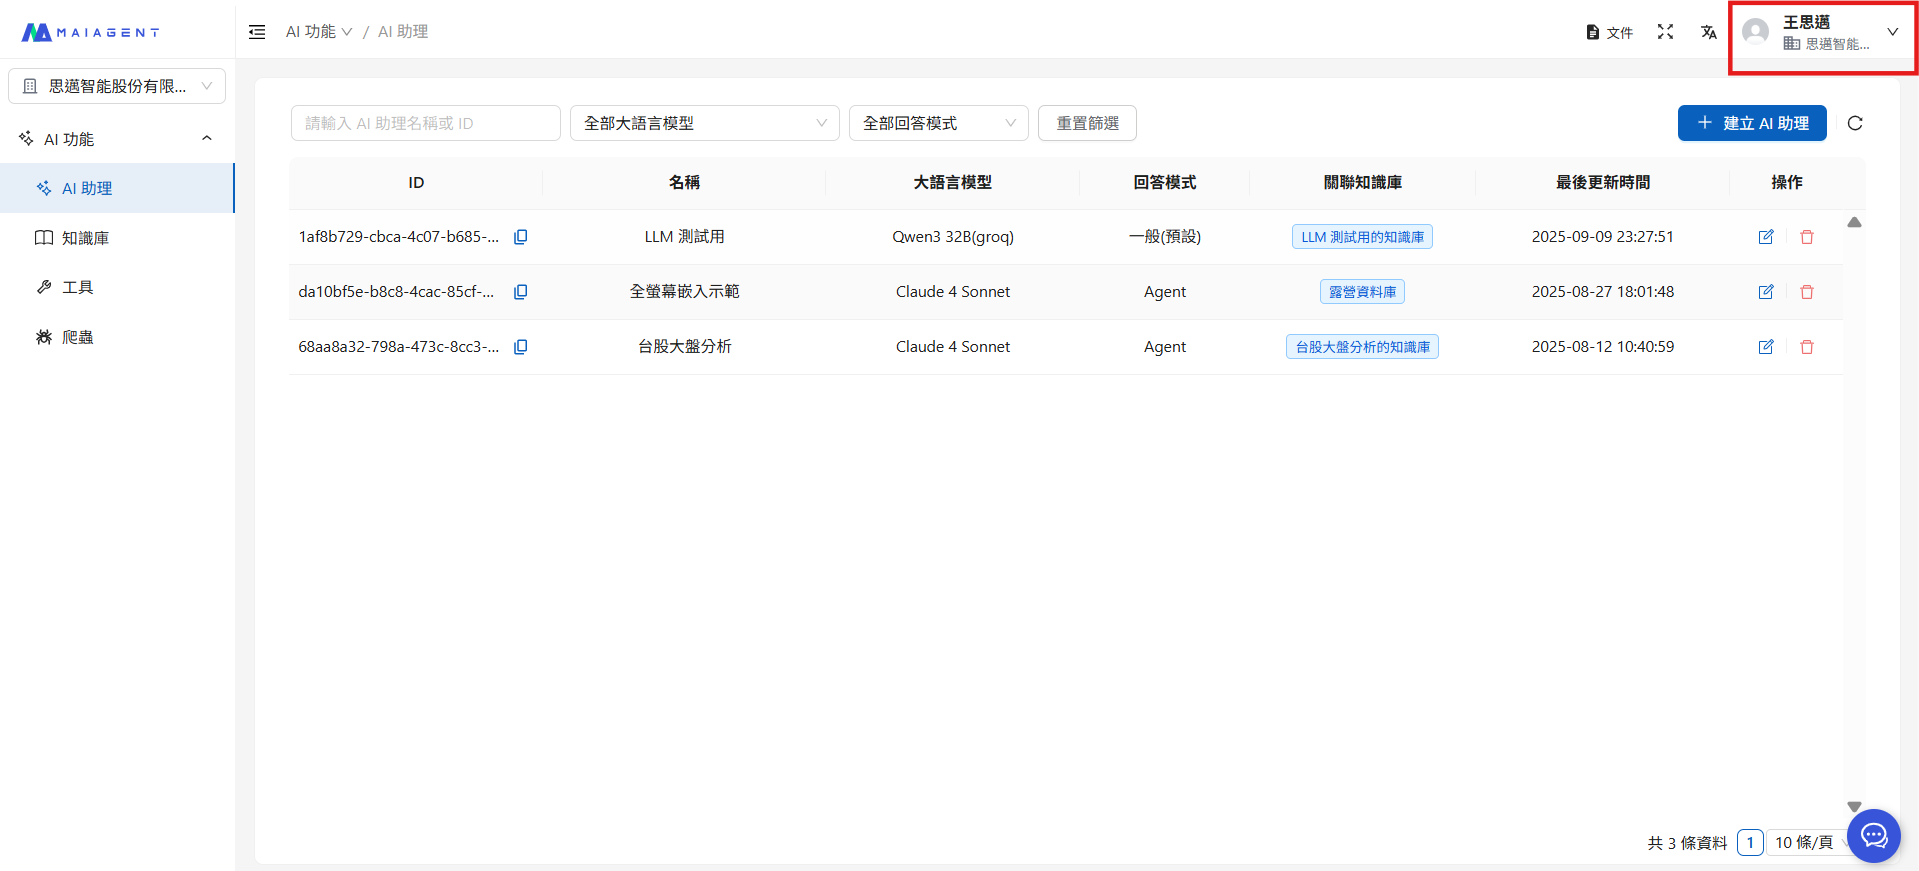Click the fullscreen toggle icon
The image size is (1919, 871).
(1665, 32)
